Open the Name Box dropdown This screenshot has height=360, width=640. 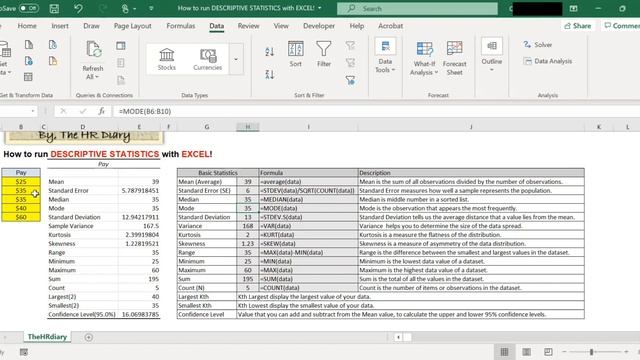(x=33, y=111)
